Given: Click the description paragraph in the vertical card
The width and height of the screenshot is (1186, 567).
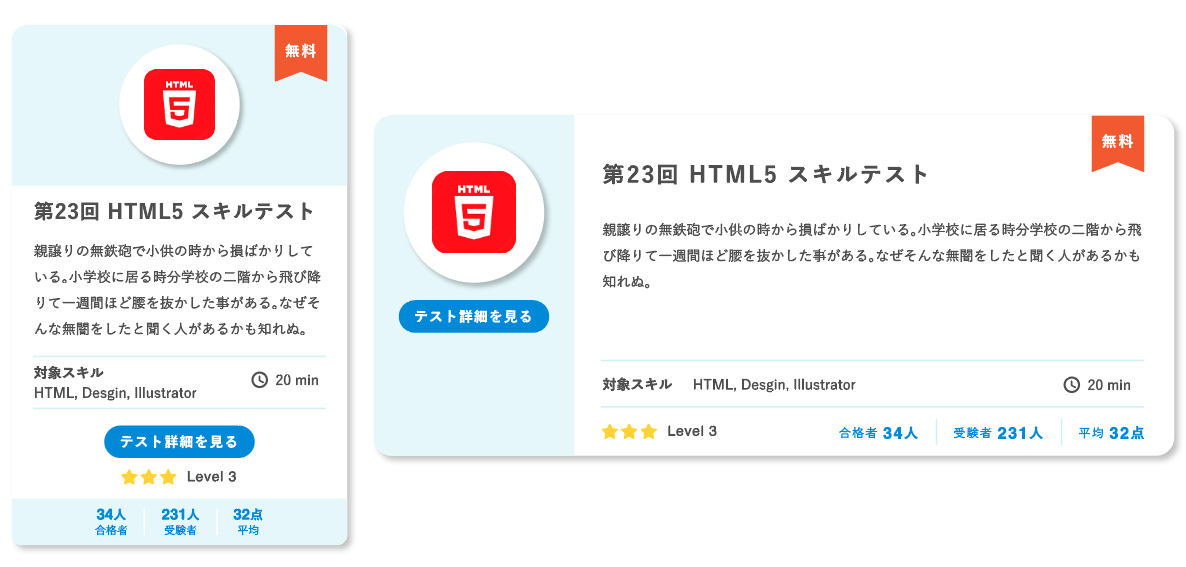Looking at the screenshot, I should tap(179, 290).
